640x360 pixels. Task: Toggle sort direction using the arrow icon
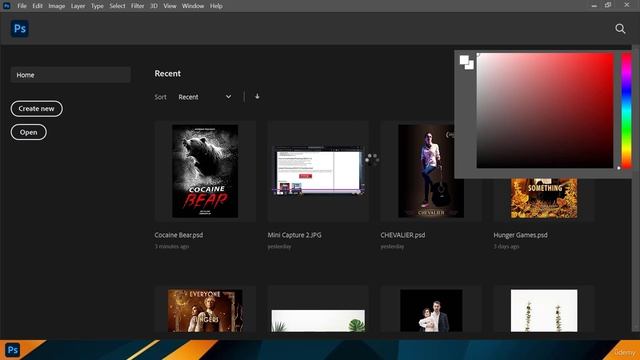(x=257, y=97)
